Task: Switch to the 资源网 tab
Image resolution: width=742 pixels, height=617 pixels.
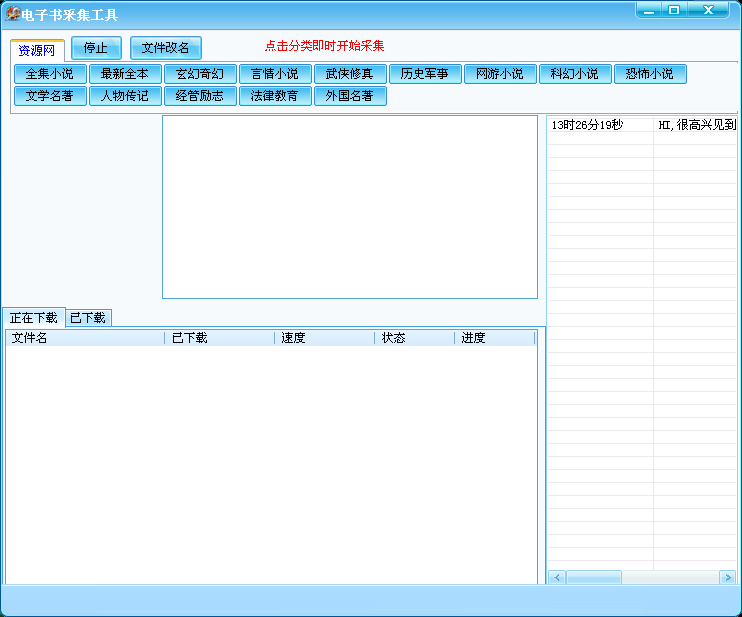Action: click(37, 50)
